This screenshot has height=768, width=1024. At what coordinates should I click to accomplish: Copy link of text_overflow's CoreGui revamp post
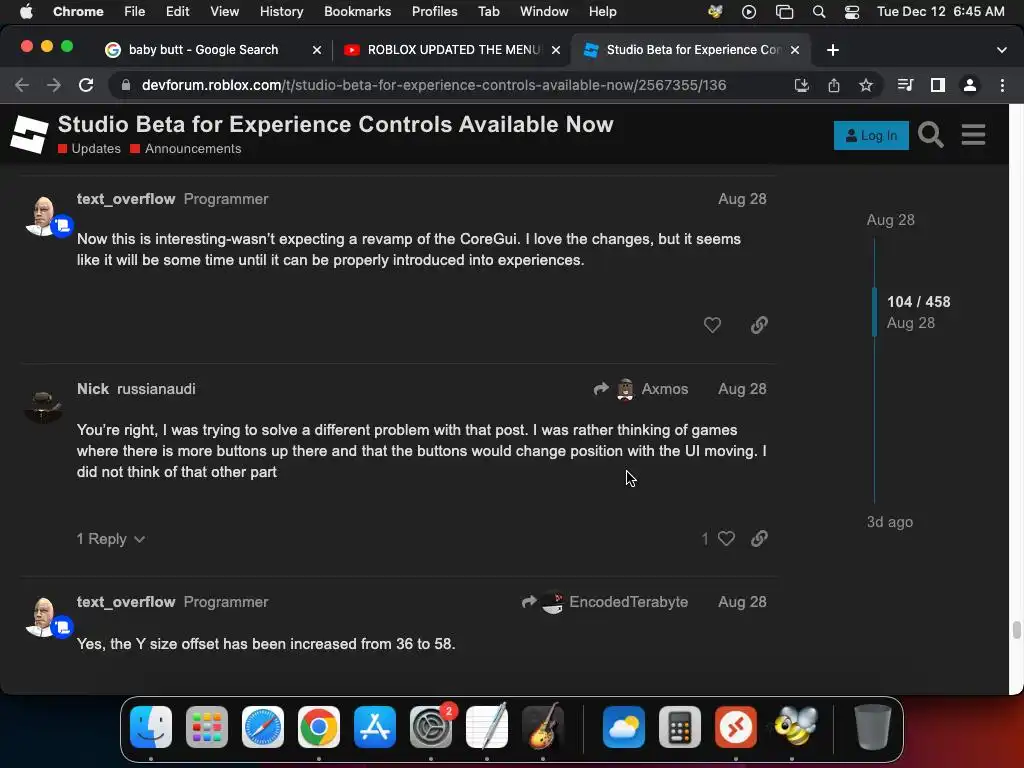click(759, 325)
